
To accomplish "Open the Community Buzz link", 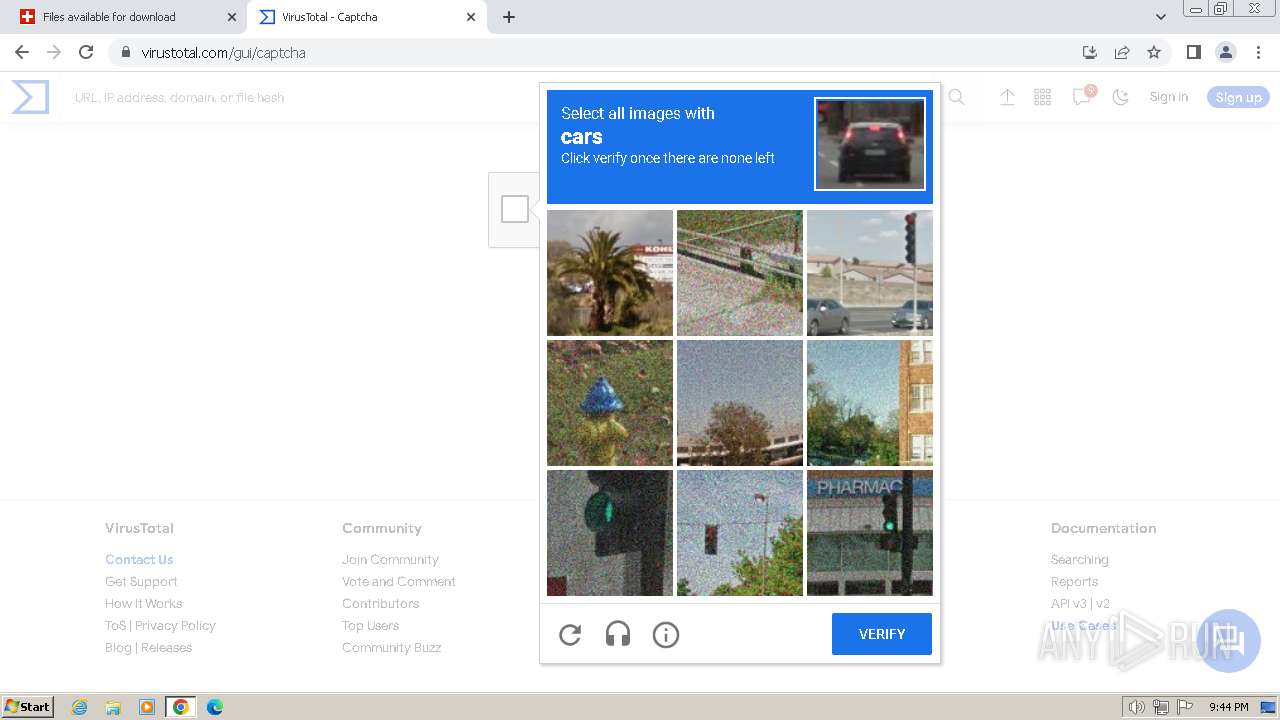I will tap(391, 647).
